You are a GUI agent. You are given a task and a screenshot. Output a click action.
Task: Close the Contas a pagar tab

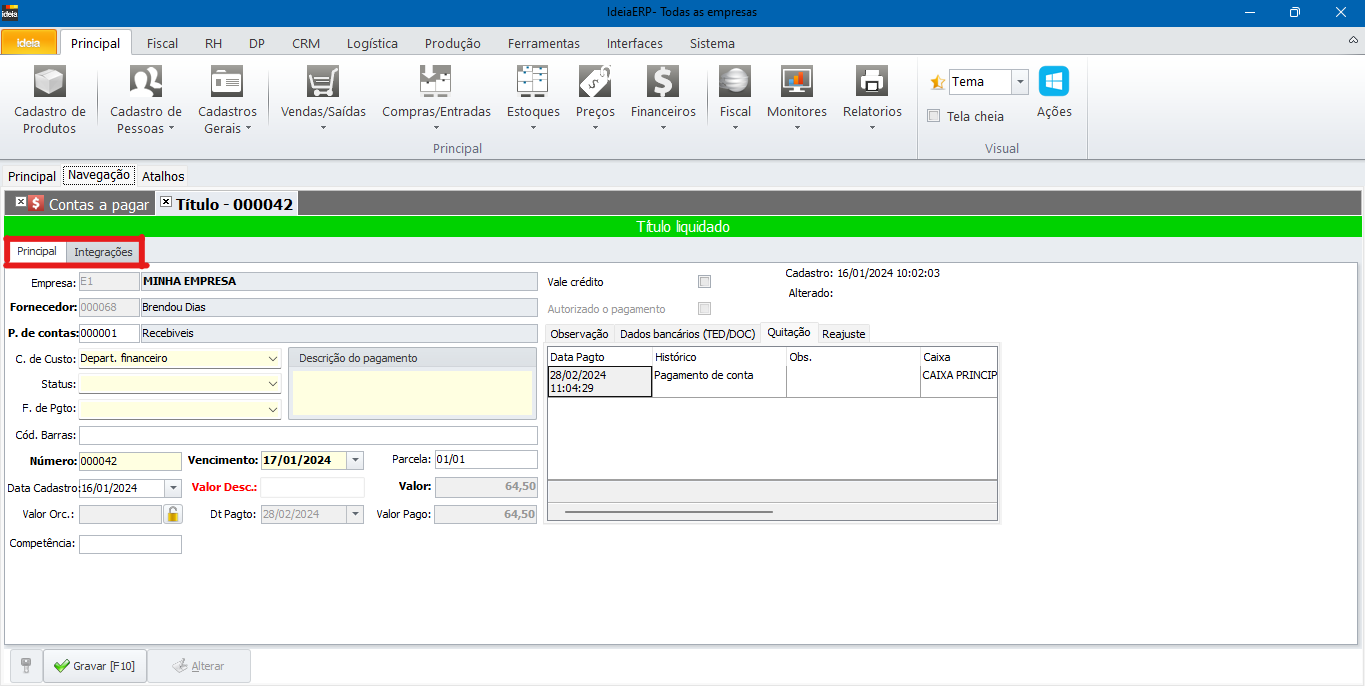tap(21, 202)
